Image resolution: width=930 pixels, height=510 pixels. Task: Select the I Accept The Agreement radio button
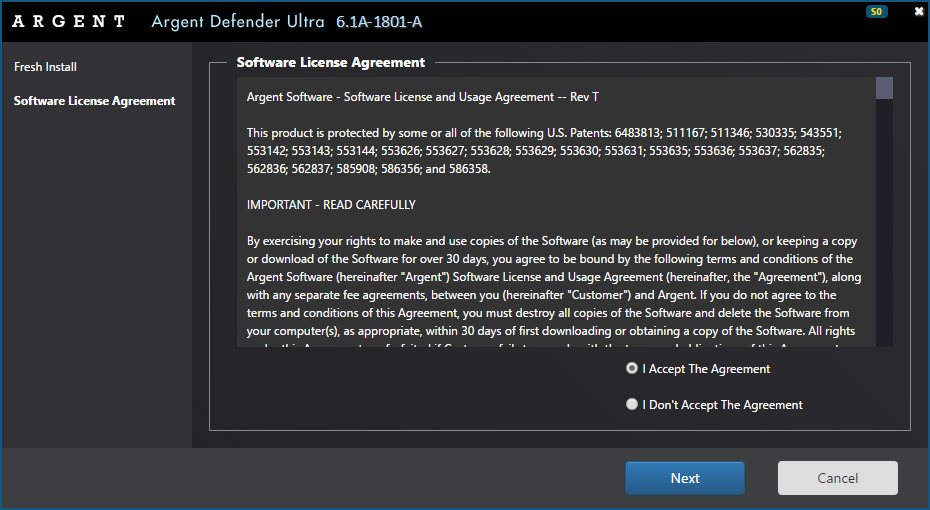631,369
